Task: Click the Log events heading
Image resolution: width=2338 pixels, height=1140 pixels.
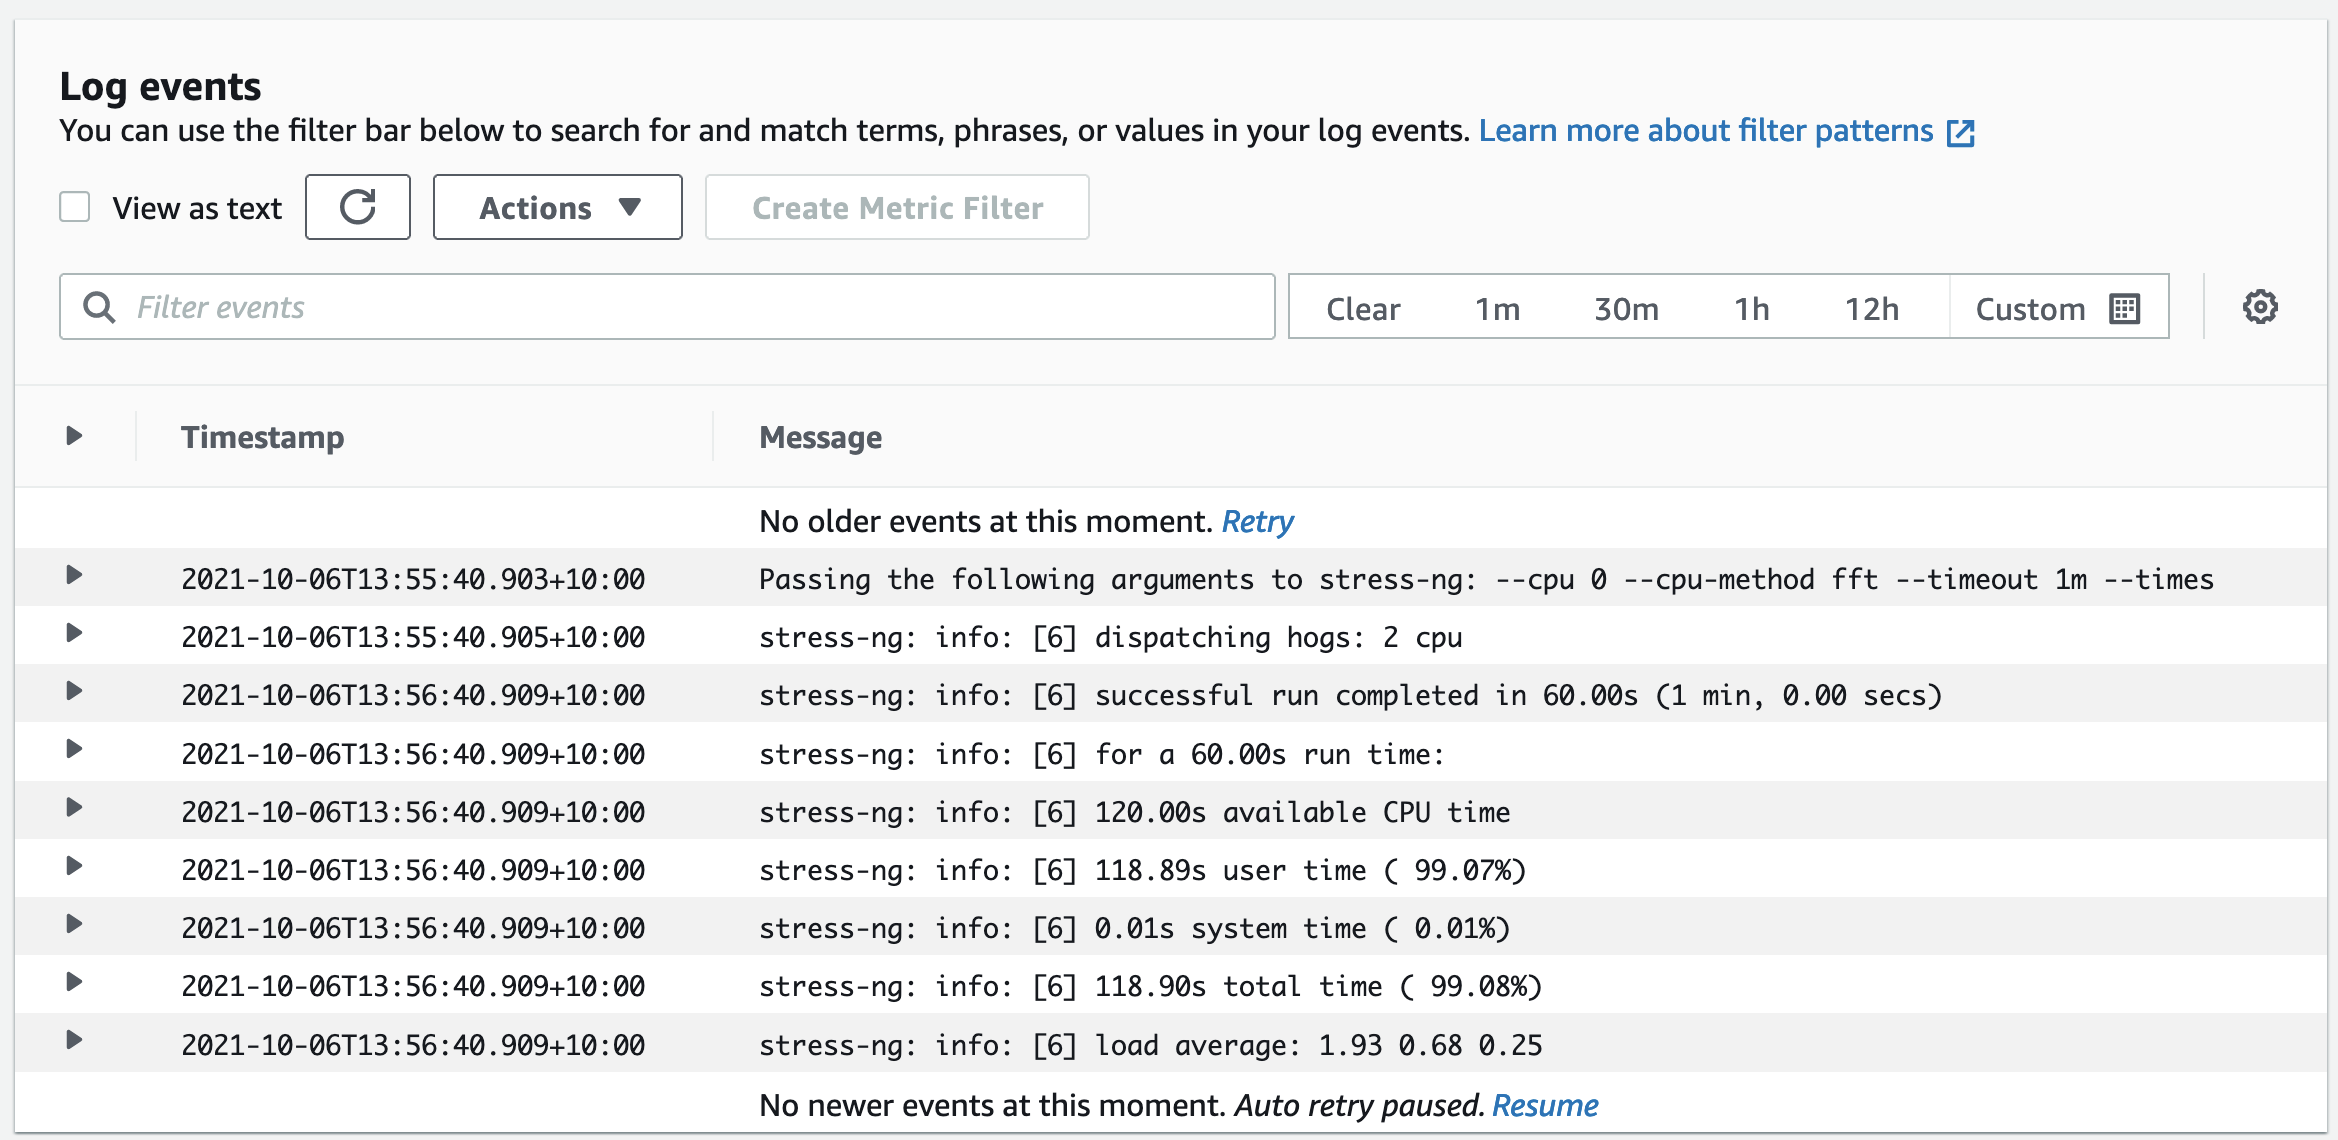Action: coord(160,87)
